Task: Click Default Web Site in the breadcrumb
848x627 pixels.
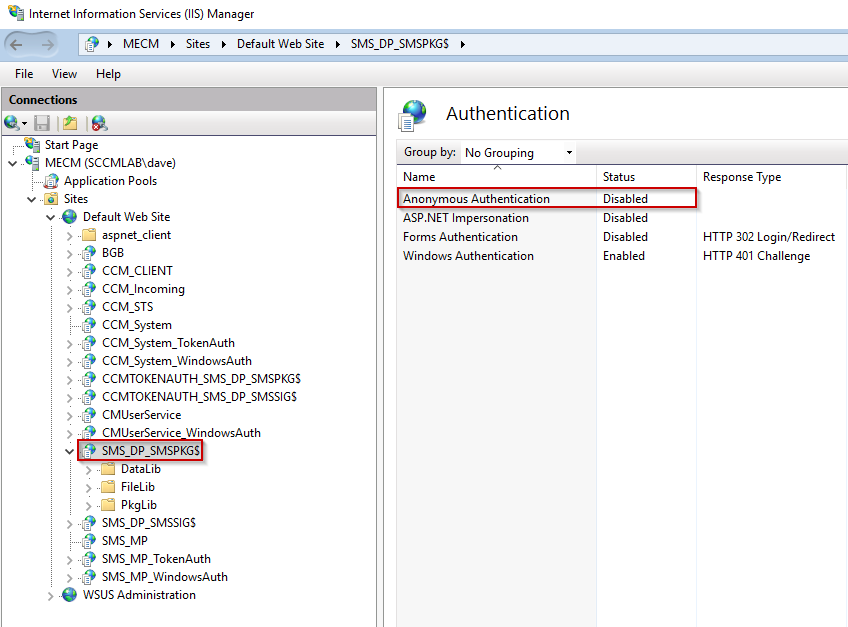Action: pyautogui.click(x=281, y=44)
